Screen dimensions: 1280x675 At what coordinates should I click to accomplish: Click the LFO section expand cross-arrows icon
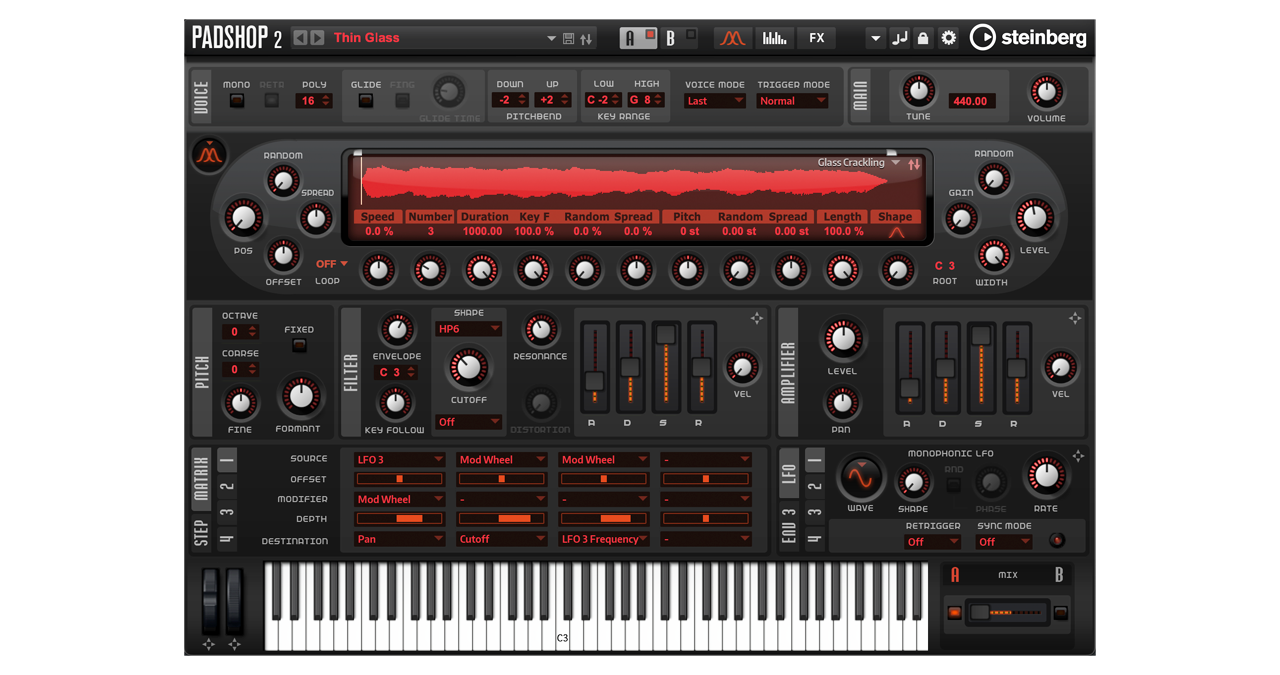1078,456
